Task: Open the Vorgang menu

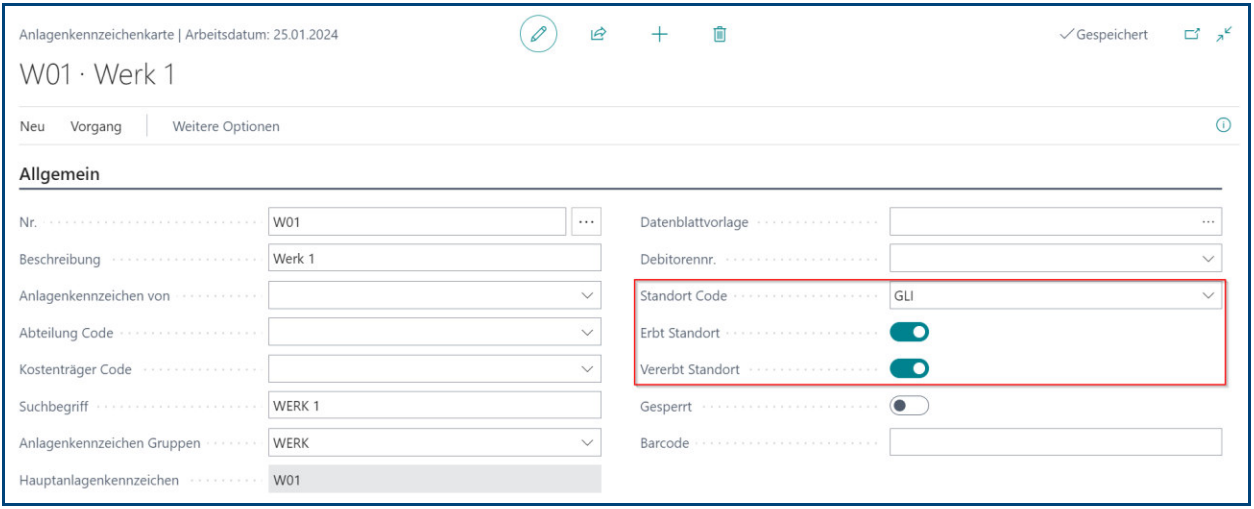Action: [96, 127]
